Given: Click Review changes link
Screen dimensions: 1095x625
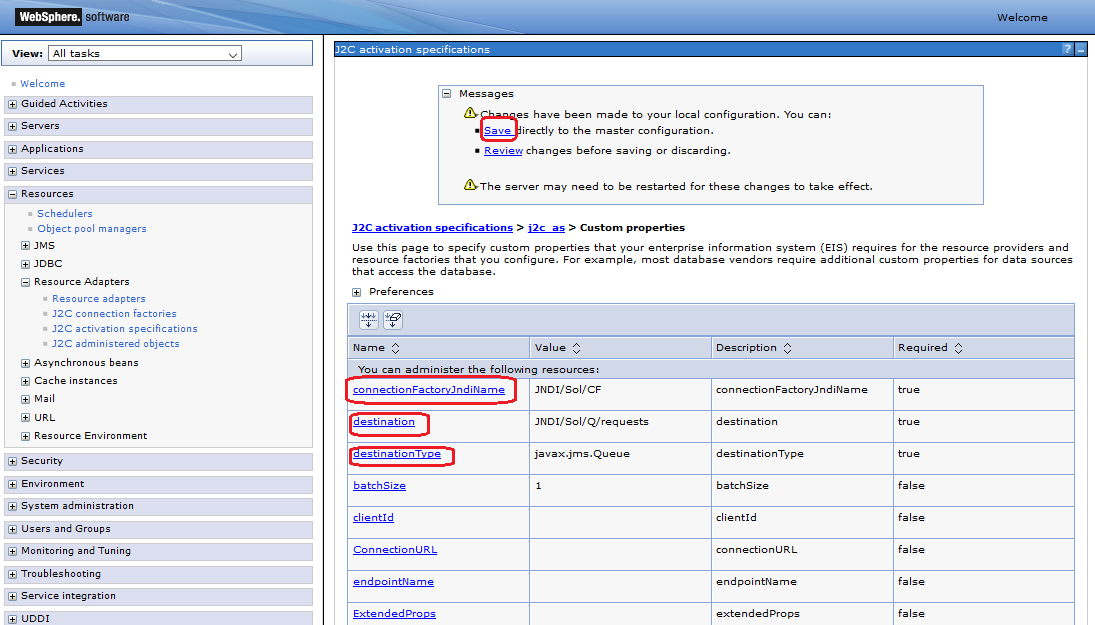Looking at the screenshot, I should (503, 151).
